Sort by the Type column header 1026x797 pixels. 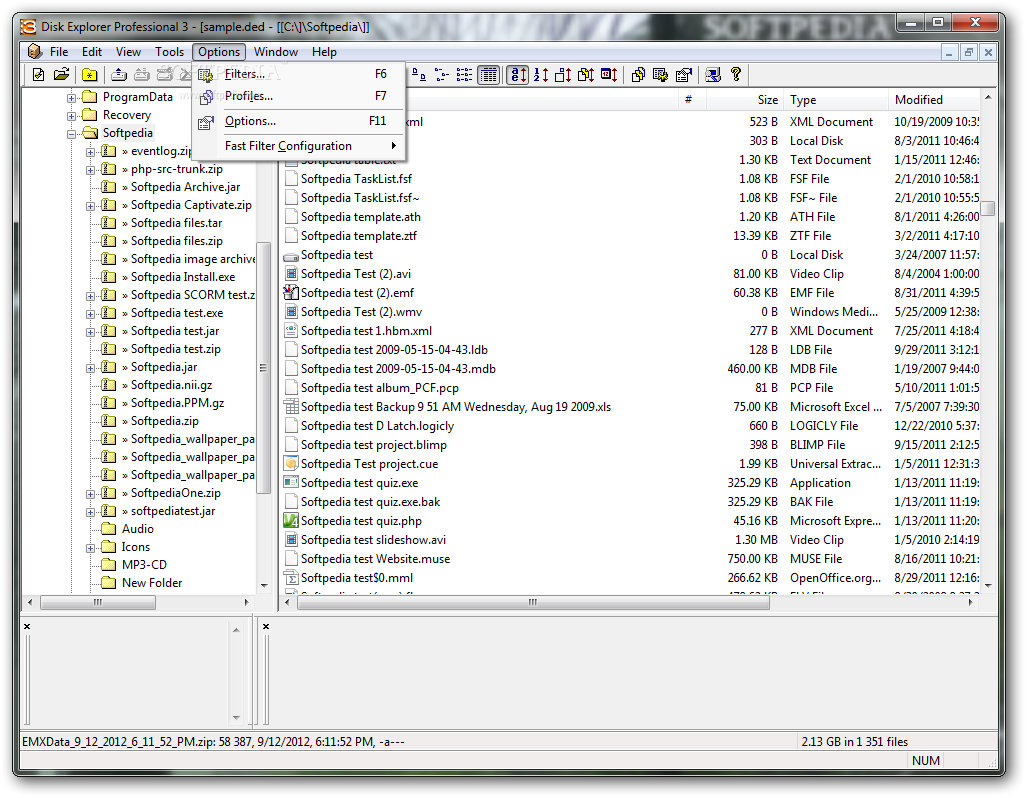836,100
